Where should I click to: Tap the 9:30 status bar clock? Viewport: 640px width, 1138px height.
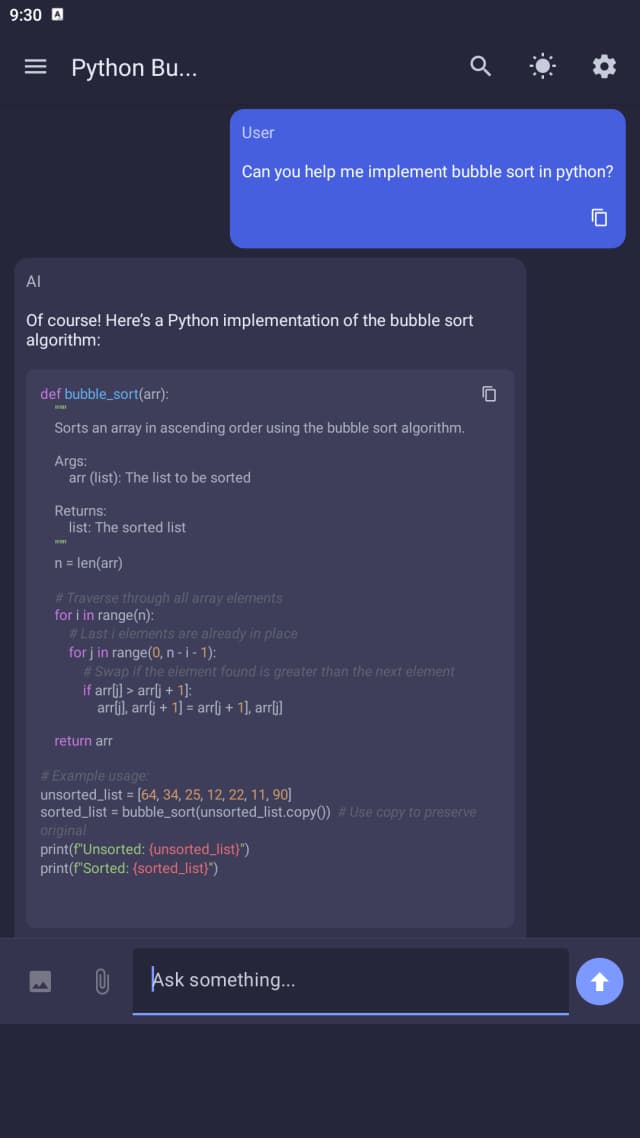point(24,15)
